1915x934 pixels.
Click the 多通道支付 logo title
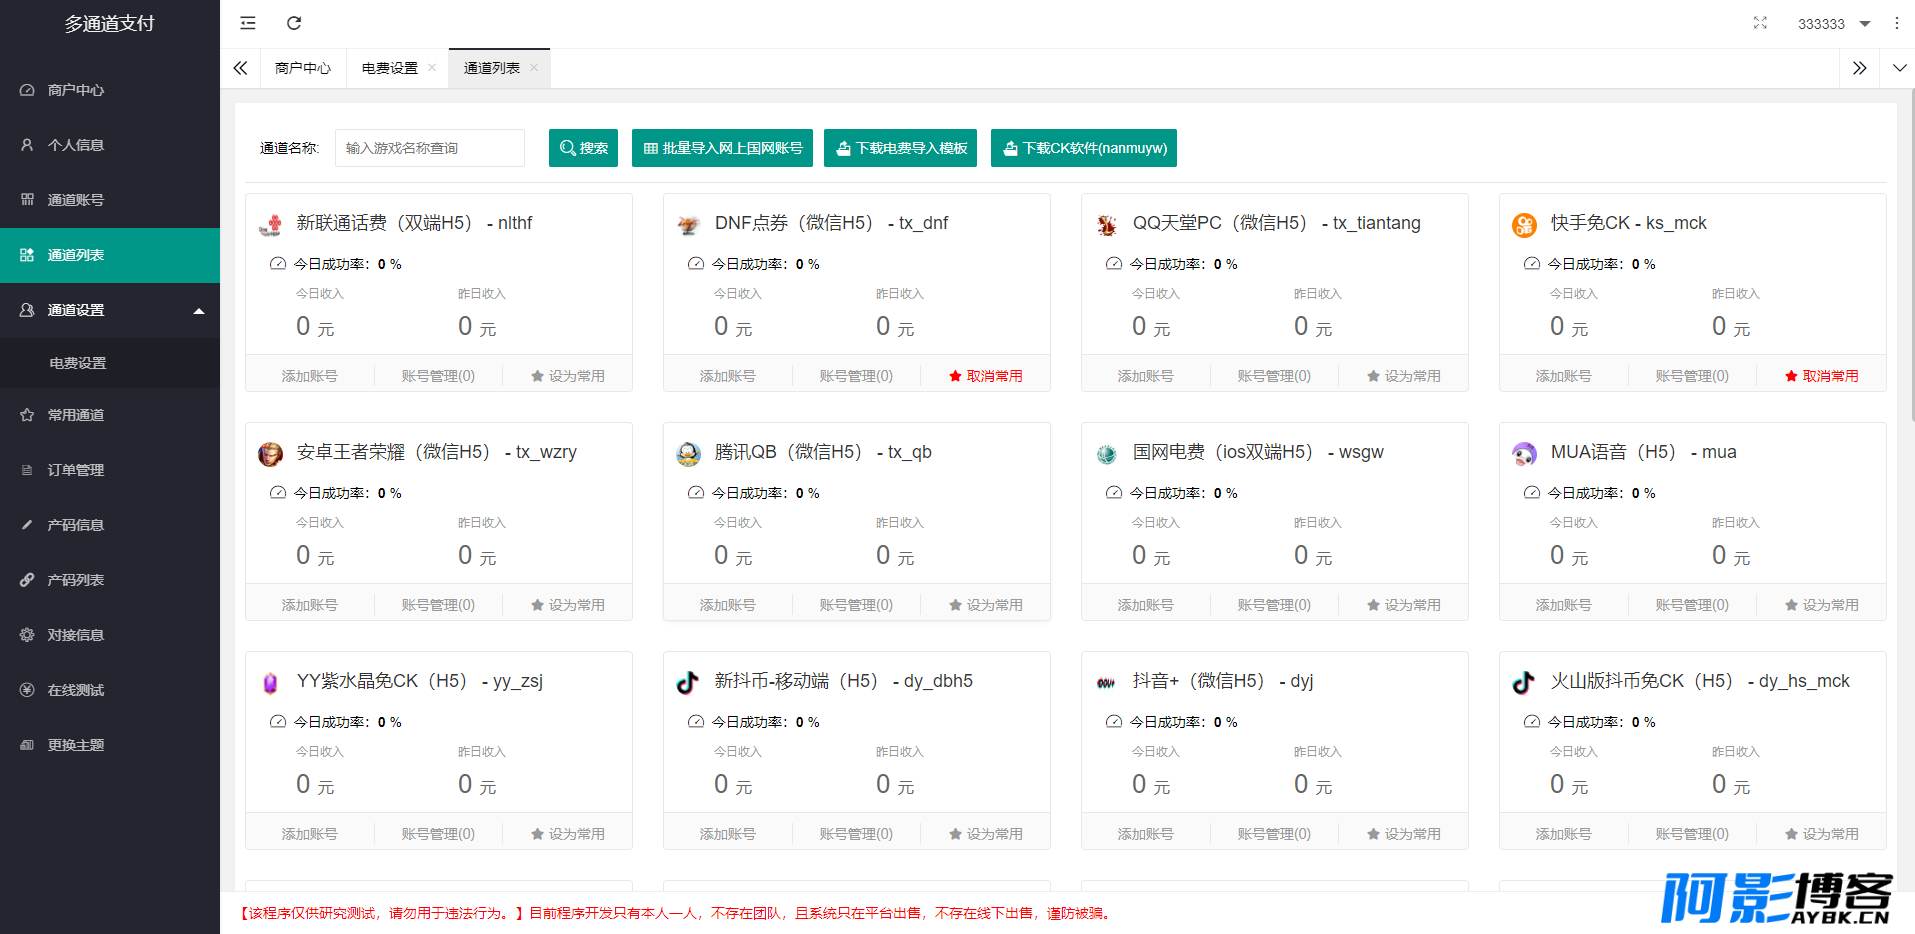click(x=110, y=24)
